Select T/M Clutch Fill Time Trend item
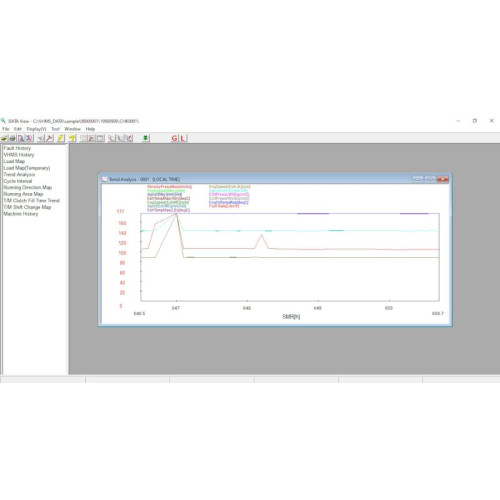Viewport: 500px width, 500px height. 31,201
